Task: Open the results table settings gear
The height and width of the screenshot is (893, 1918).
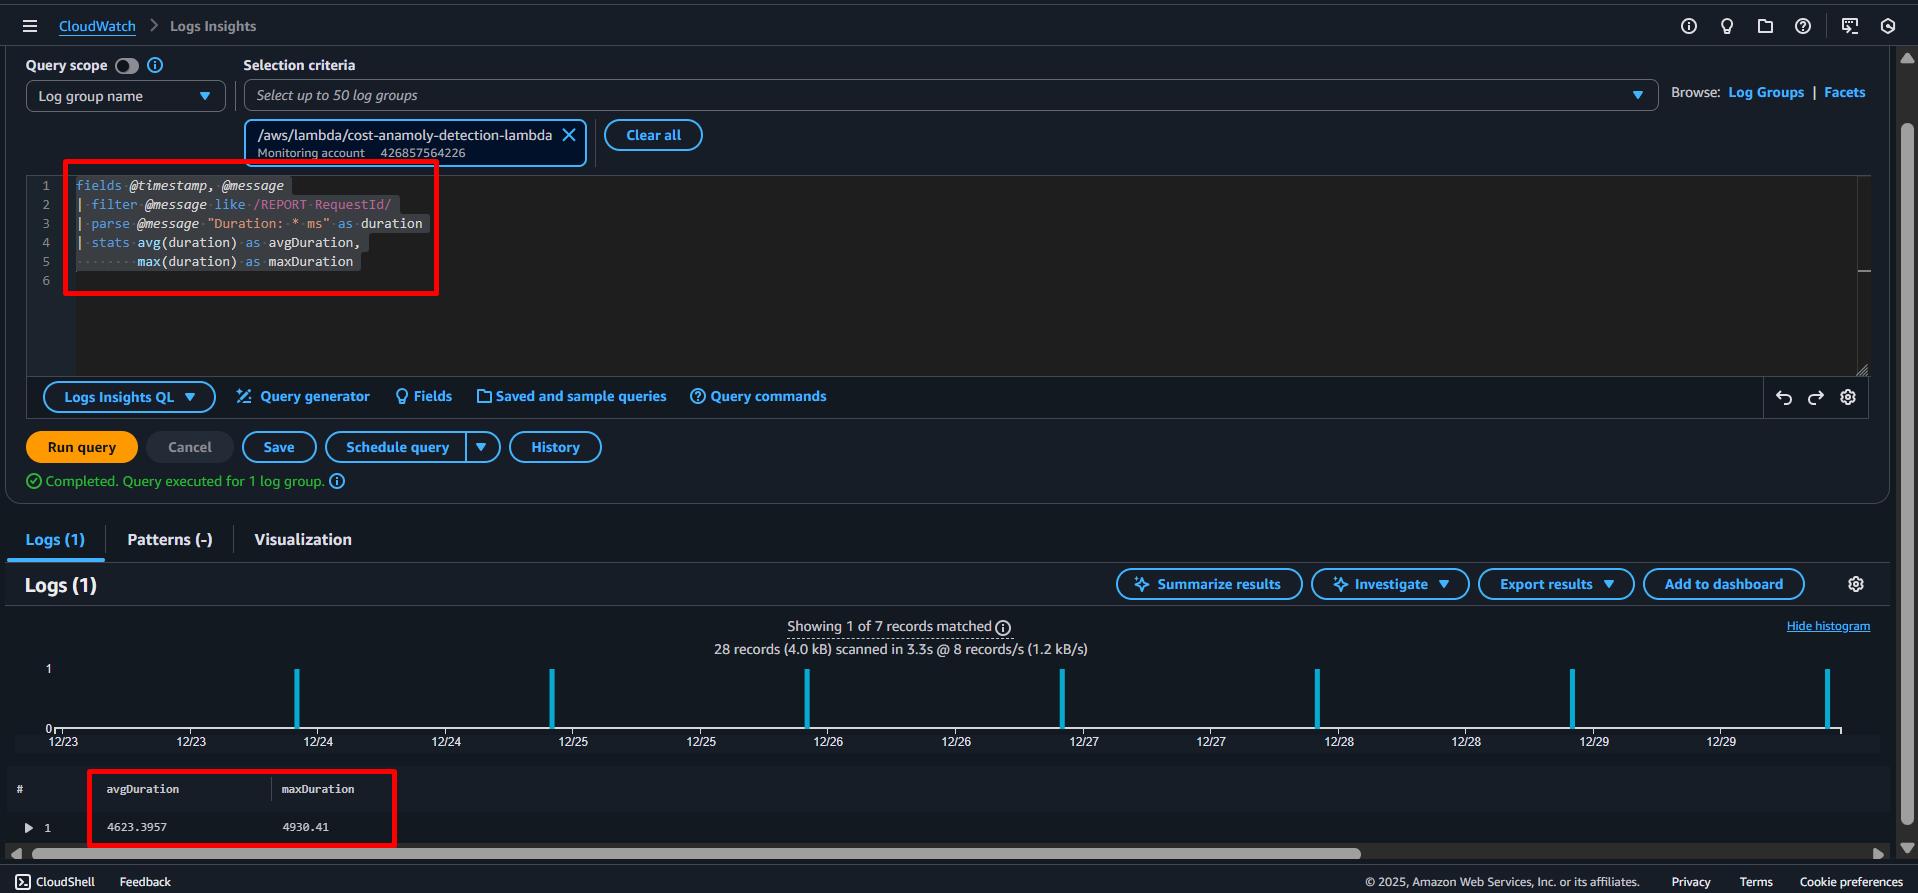Action: [x=1855, y=584]
